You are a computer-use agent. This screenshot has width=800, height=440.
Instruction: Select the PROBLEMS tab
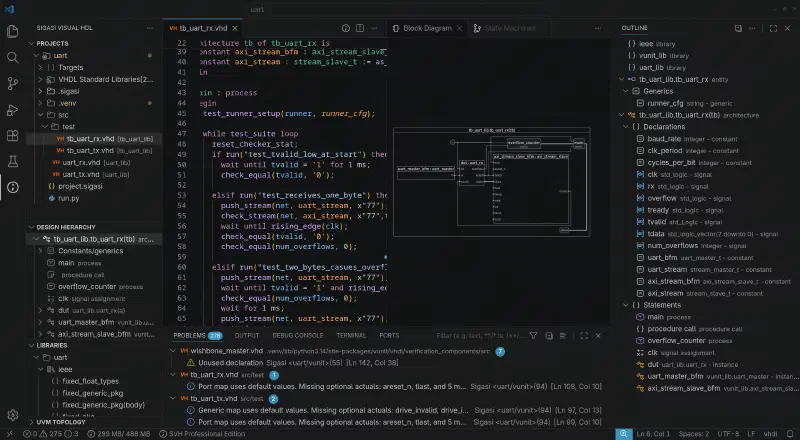point(197,335)
